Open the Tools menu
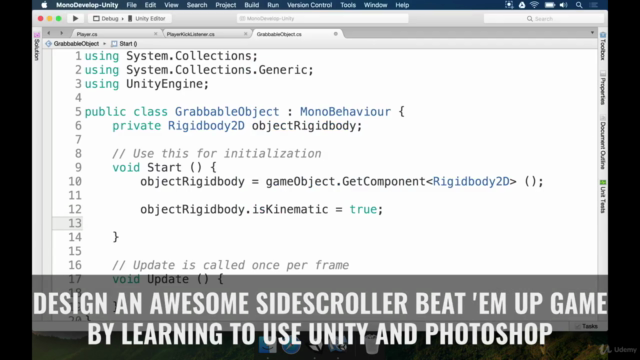The width and height of the screenshot is (640, 360). pyautogui.click(x=348, y=5)
